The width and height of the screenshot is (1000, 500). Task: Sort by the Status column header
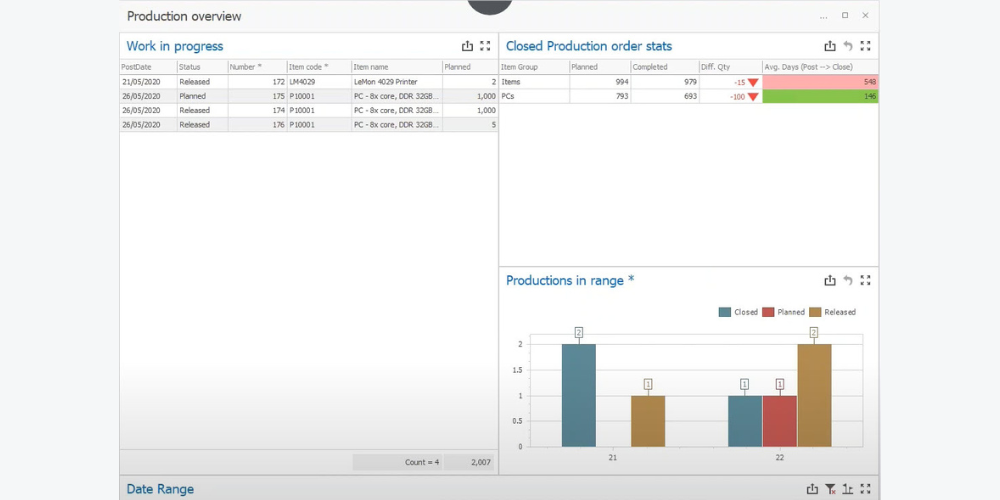[202, 67]
